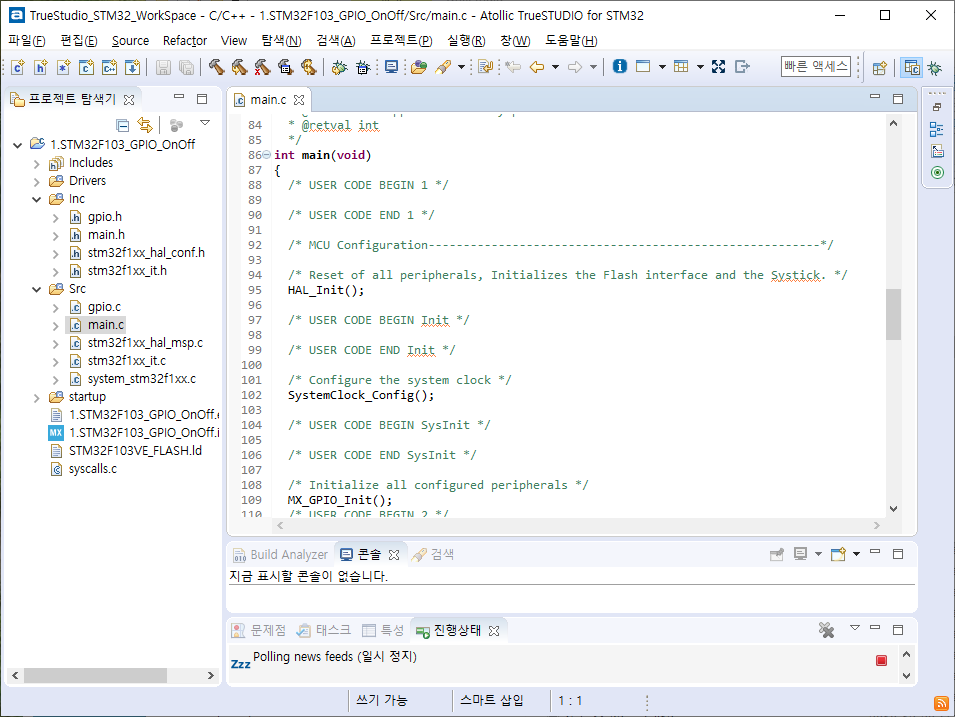Screen dimensions: 955x717
Task: Collapse the Src folder
Action: [x=37, y=289]
